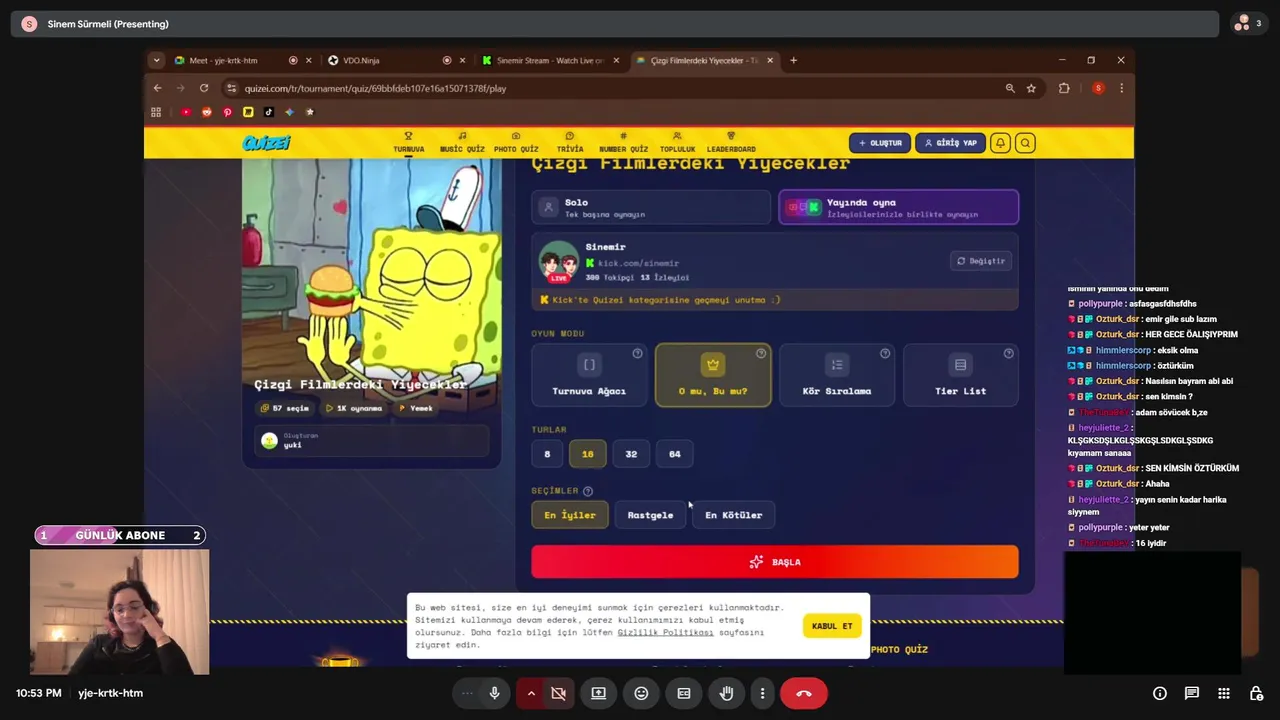Open meeting details info icon
The image size is (1280, 720).
[1160, 693]
